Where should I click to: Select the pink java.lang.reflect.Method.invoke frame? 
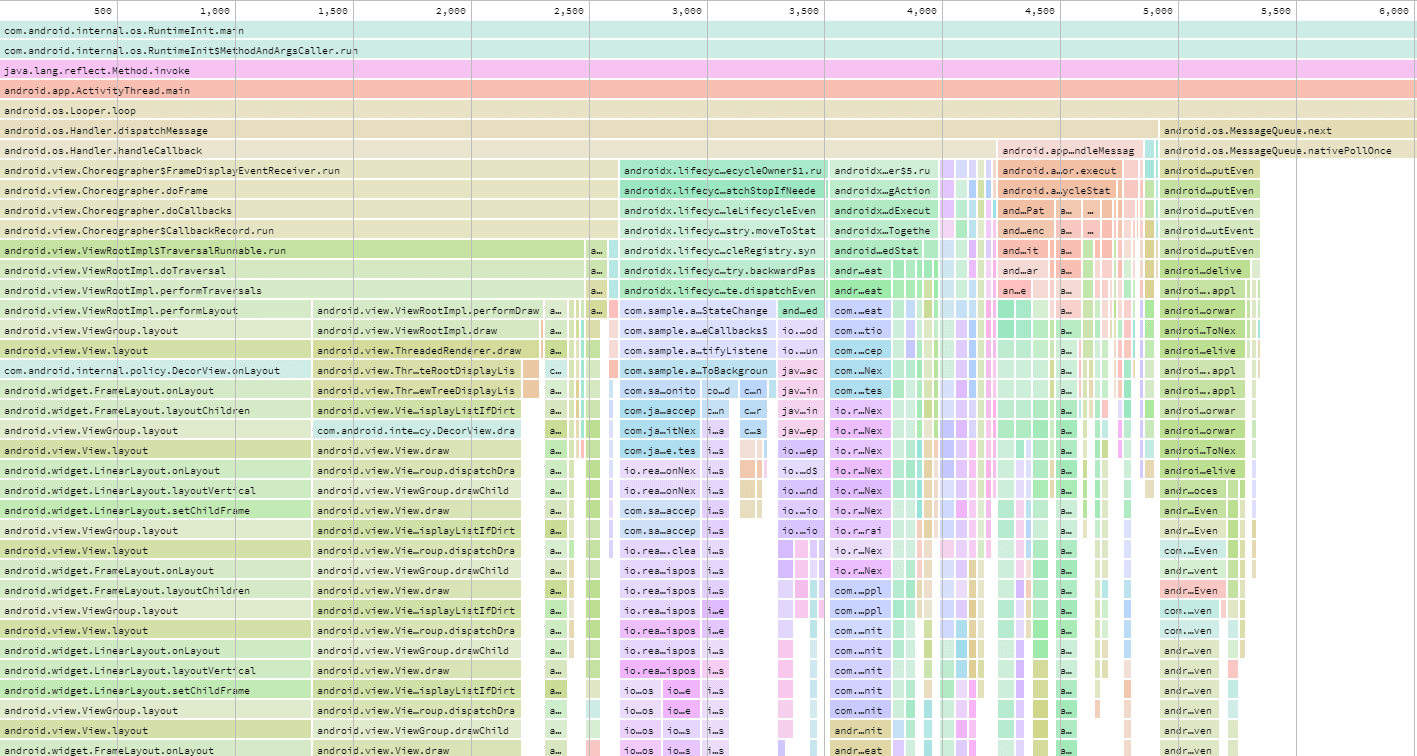[x=700, y=70]
